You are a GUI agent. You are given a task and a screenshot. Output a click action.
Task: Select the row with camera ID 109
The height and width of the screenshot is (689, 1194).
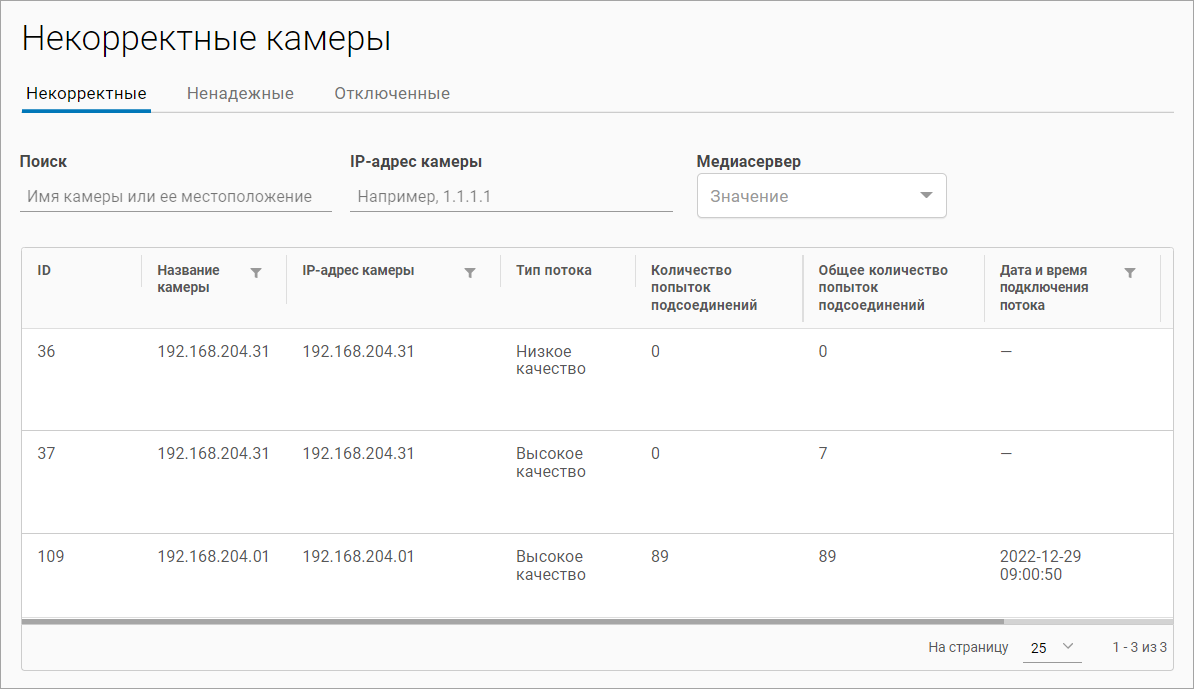click(x=50, y=557)
